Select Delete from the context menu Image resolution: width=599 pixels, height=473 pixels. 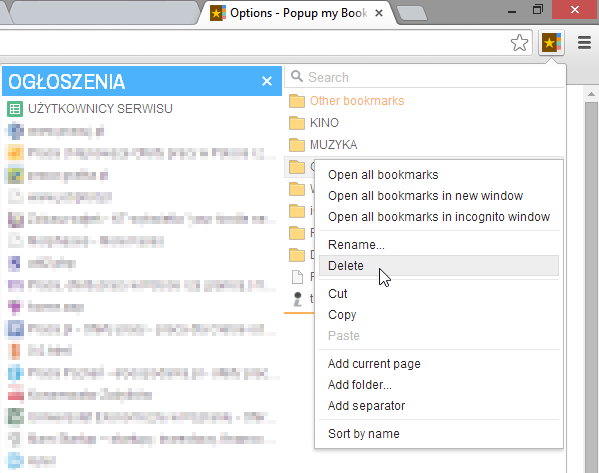tap(439, 266)
